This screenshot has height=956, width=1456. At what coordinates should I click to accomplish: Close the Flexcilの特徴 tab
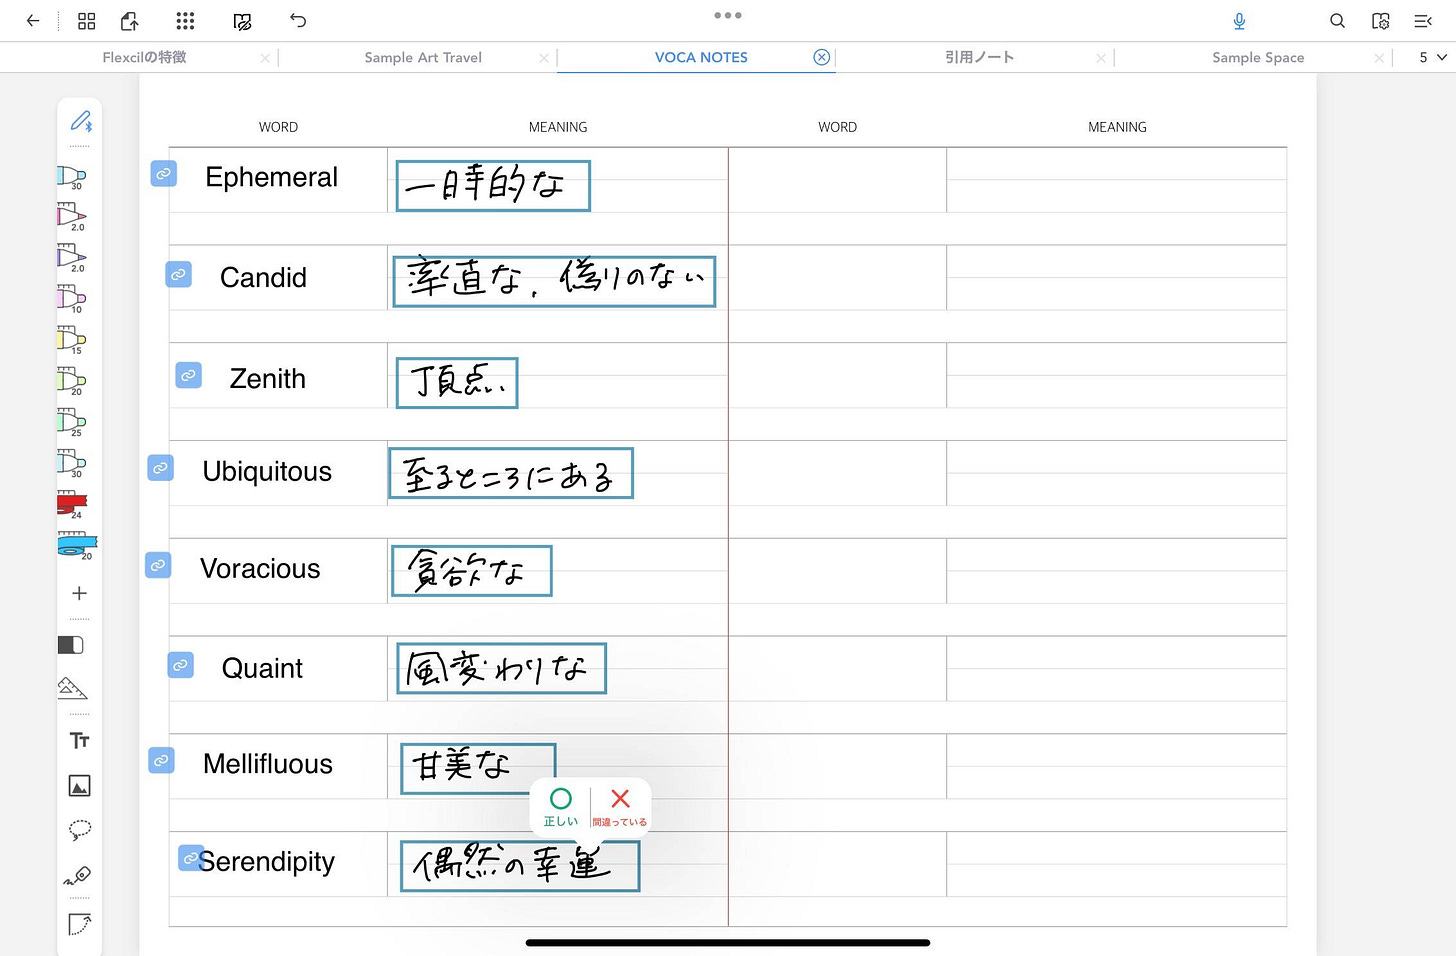point(265,58)
